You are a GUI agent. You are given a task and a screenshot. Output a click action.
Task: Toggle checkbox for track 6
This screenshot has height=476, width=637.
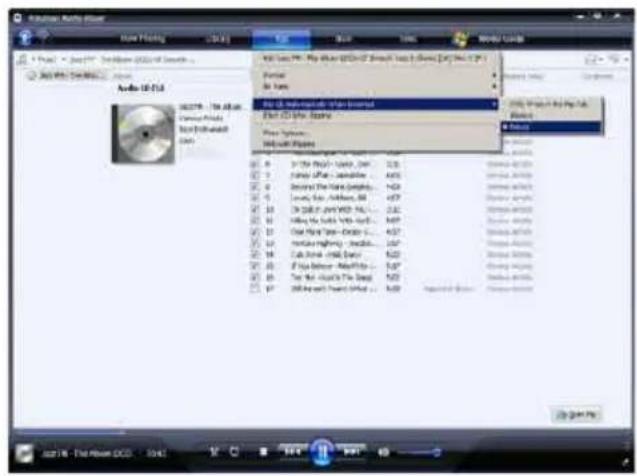pyautogui.click(x=255, y=164)
